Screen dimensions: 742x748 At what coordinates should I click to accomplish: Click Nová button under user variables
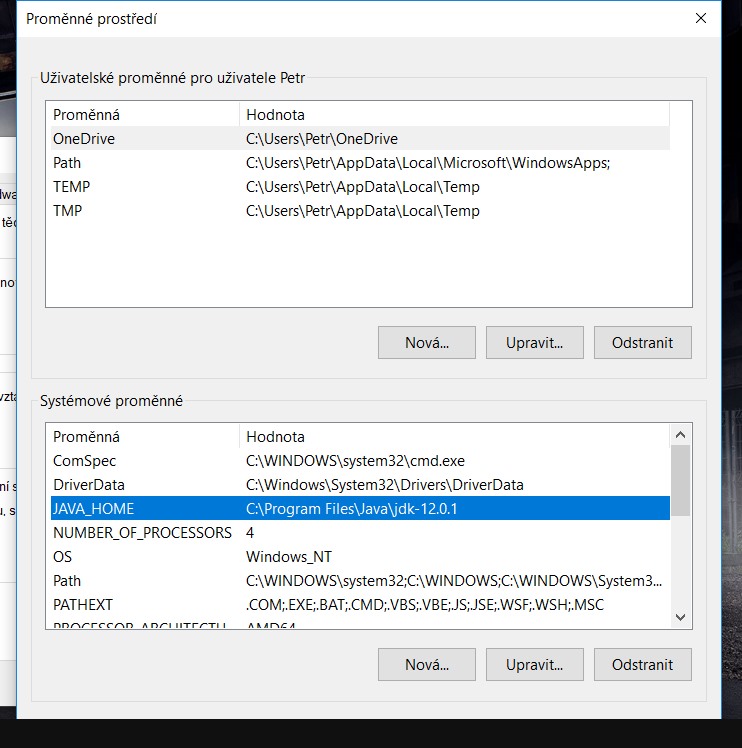[x=426, y=342]
